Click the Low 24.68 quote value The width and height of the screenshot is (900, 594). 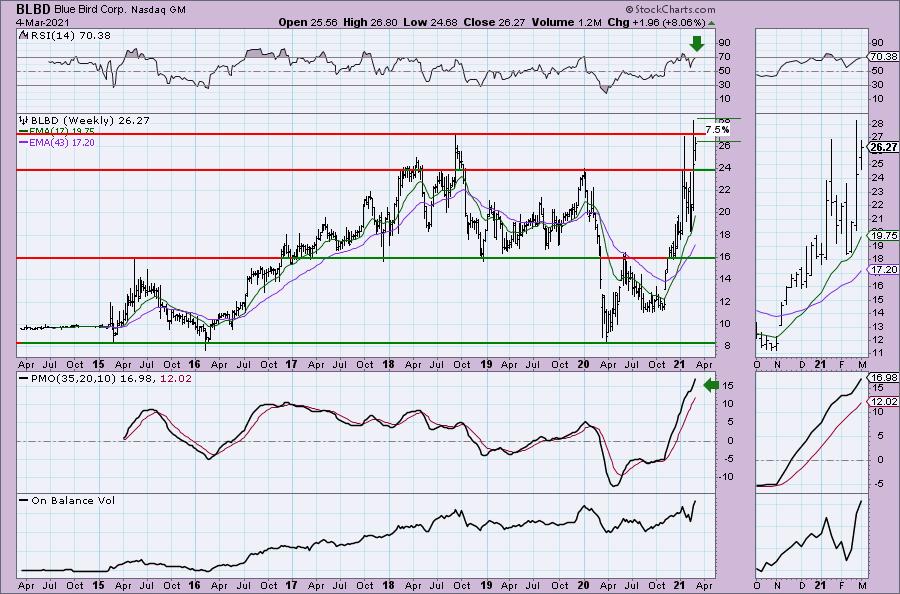pyautogui.click(x=430, y=22)
